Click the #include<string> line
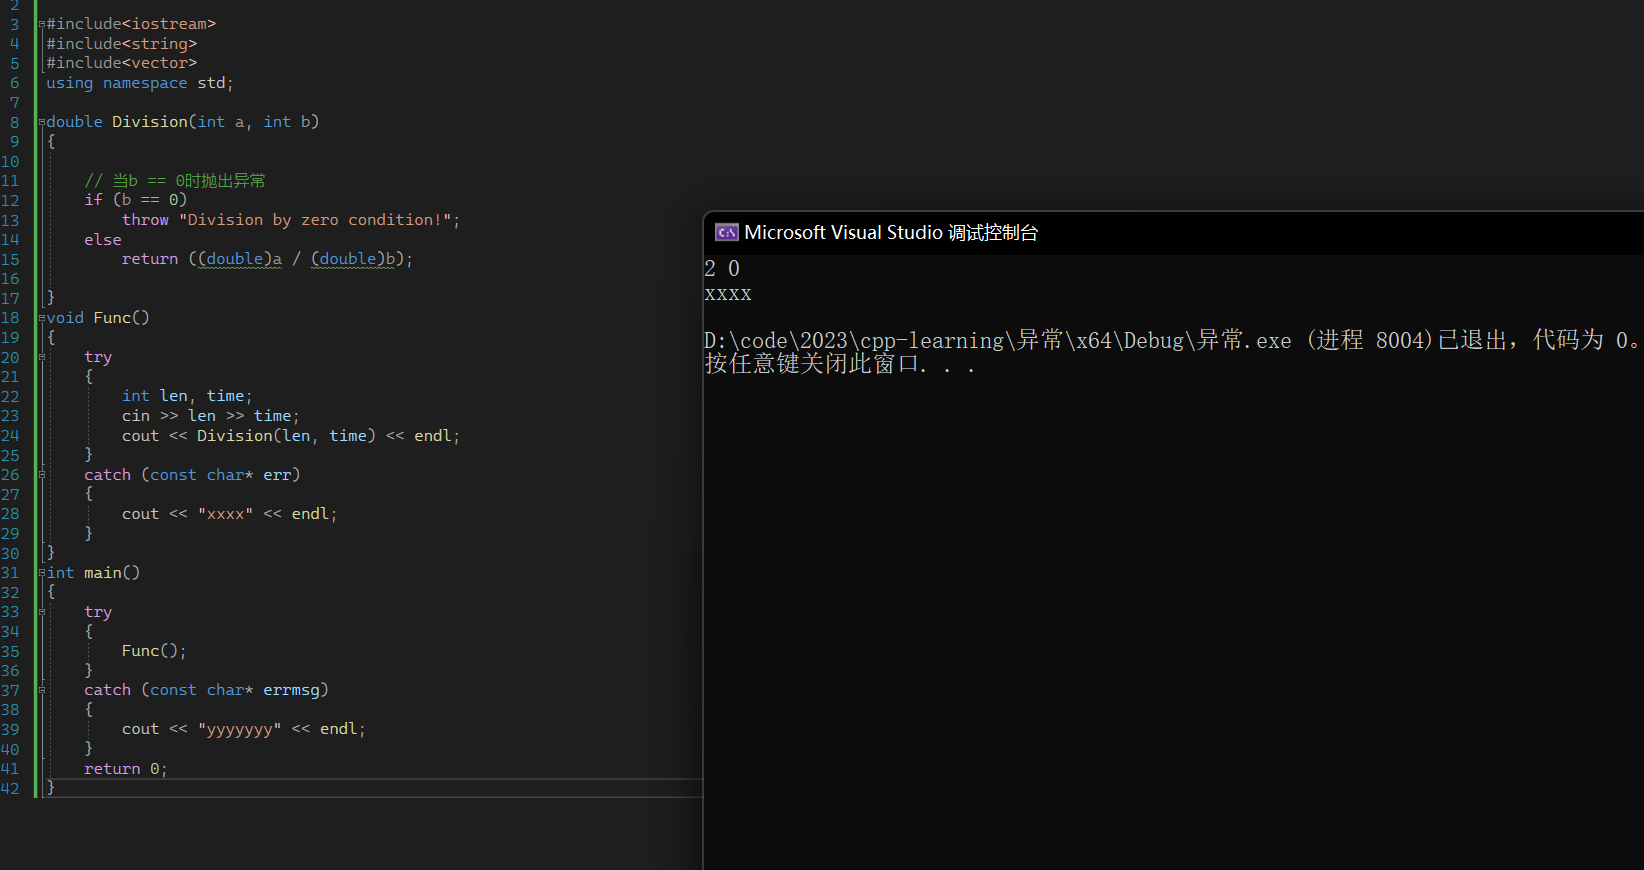Viewport: 1644px width, 870px height. (122, 43)
